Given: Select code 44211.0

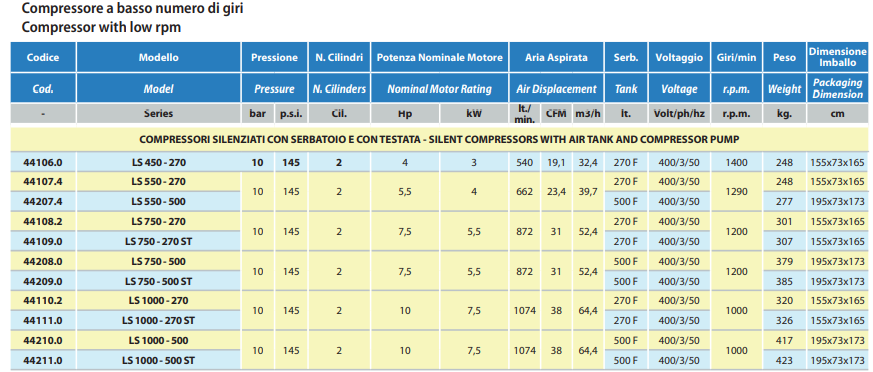Looking at the screenshot, I should (x=43, y=360).
